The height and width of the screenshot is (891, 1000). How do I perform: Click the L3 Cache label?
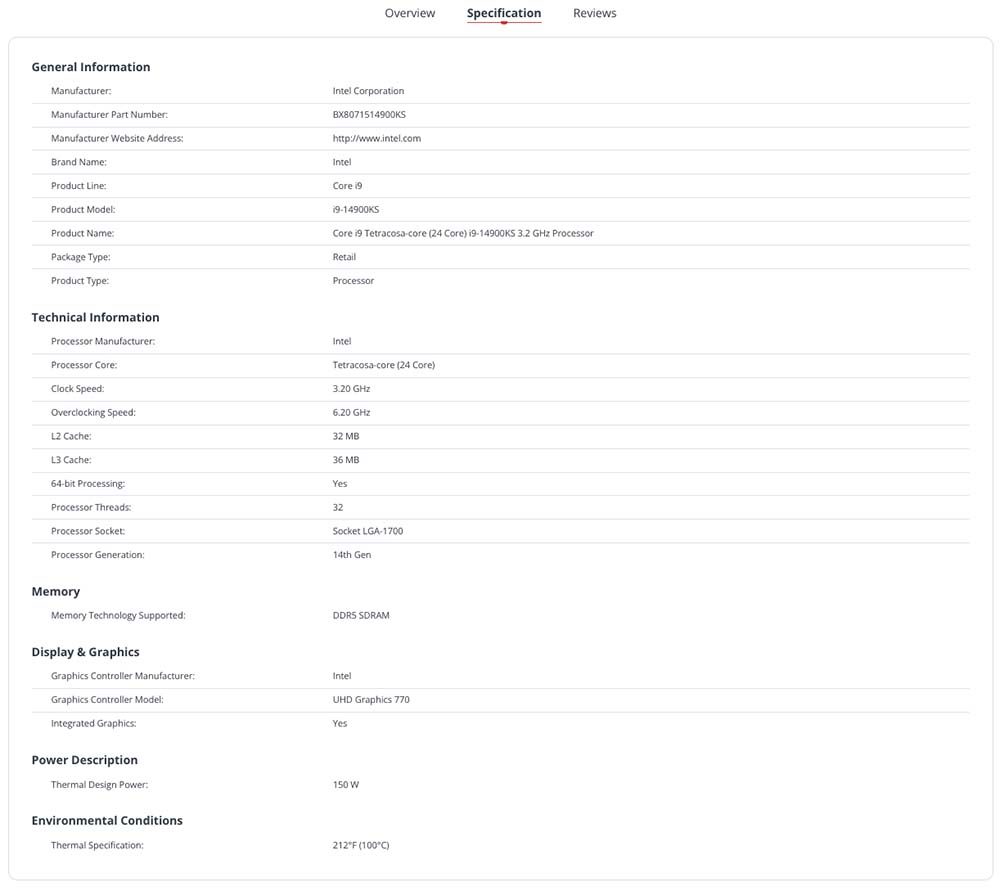[x=71, y=460]
